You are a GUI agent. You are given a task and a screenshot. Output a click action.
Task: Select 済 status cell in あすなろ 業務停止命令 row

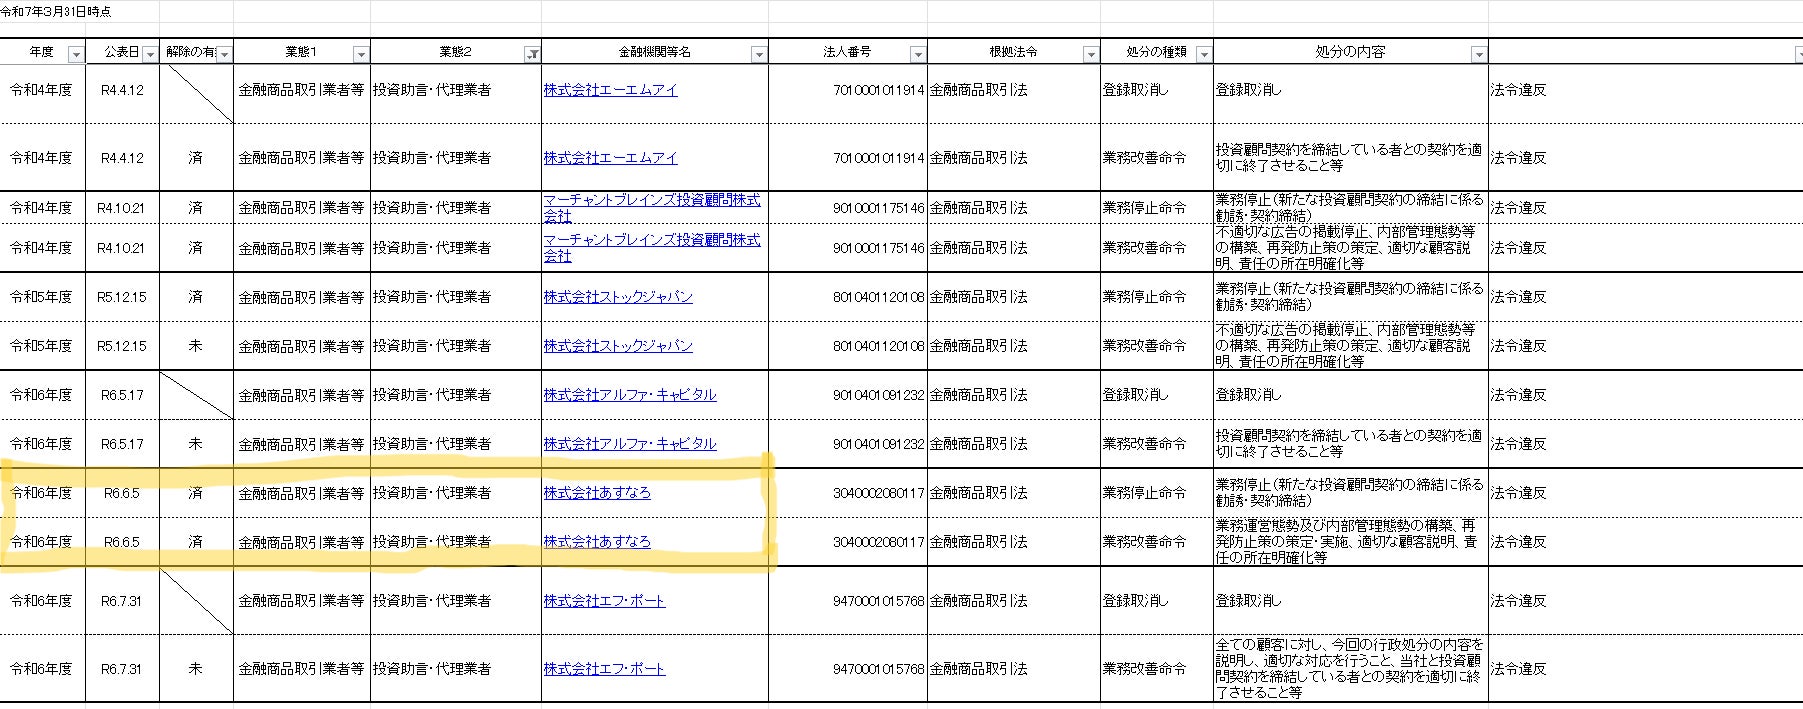pyautogui.click(x=196, y=493)
